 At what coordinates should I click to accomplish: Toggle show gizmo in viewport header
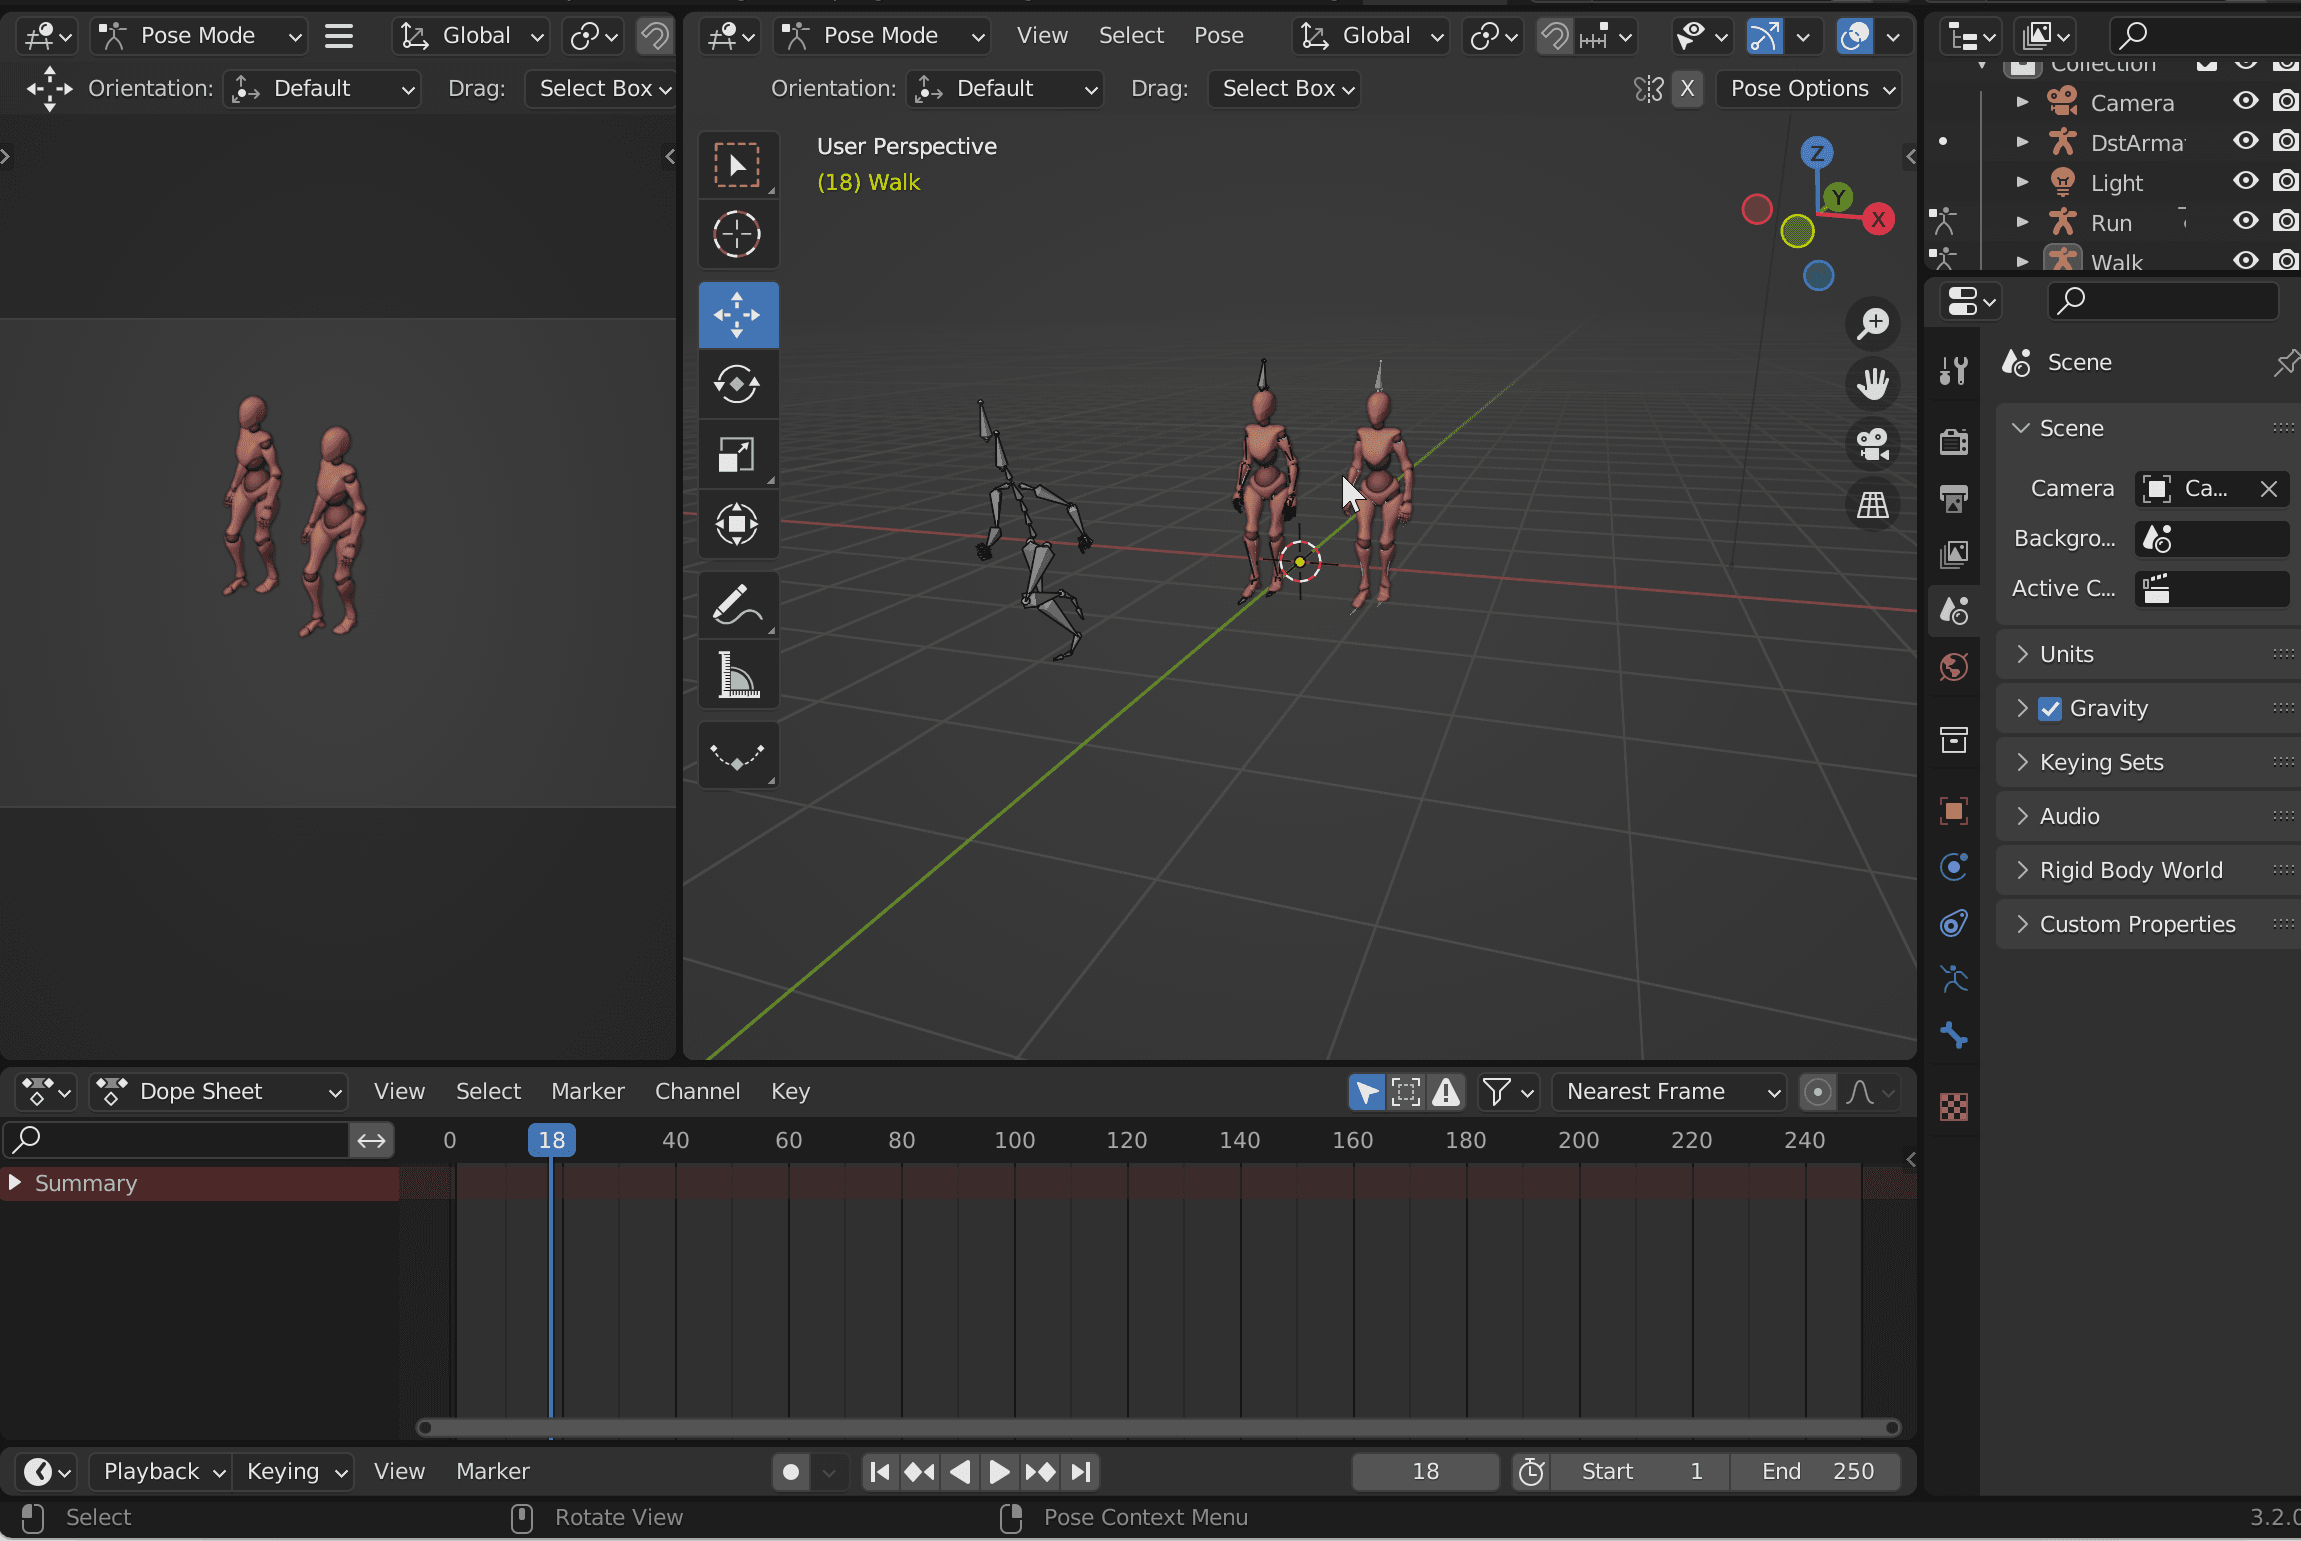pos(1764,37)
